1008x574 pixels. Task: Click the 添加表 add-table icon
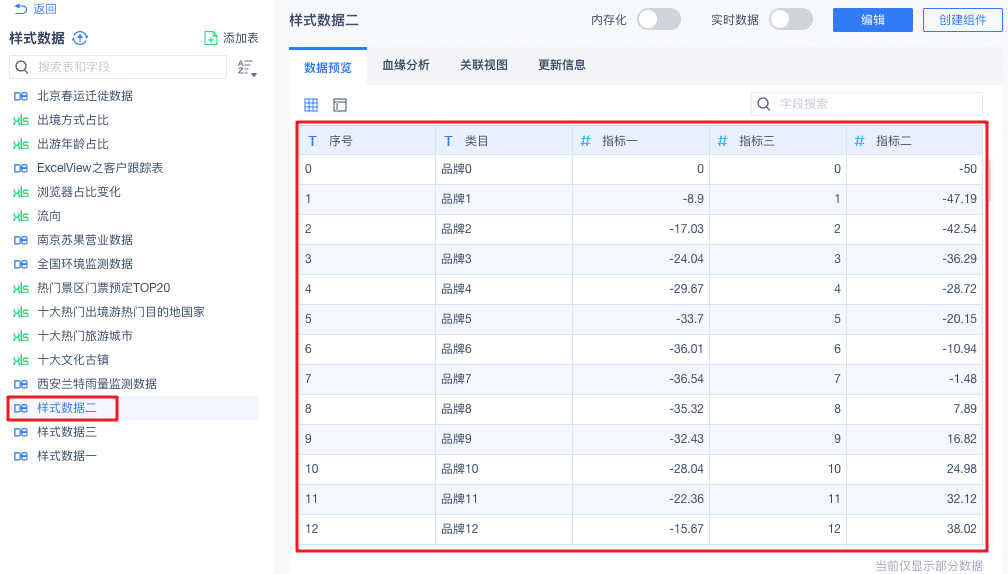pyautogui.click(x=211, y=38)
